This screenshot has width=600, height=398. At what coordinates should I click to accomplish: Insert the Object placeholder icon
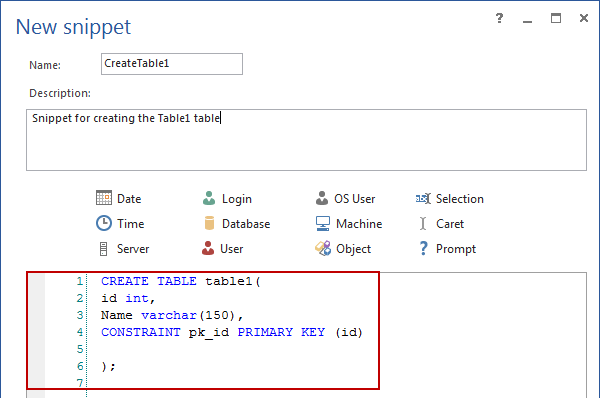pyautogui.click(x=323, y=248)
